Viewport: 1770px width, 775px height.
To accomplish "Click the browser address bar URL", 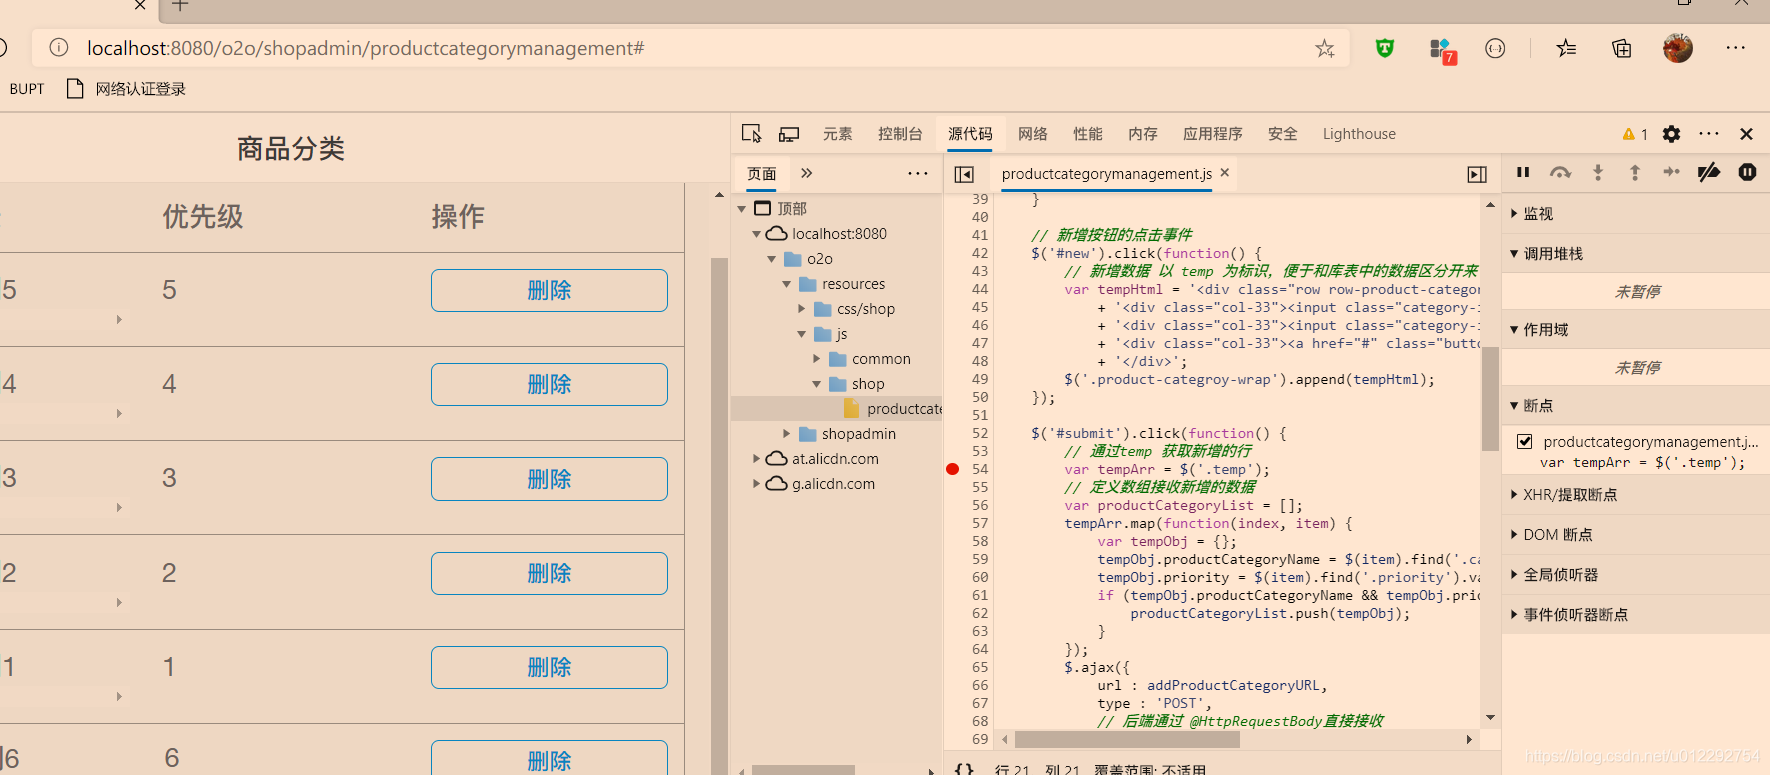I will click(366, 48).
